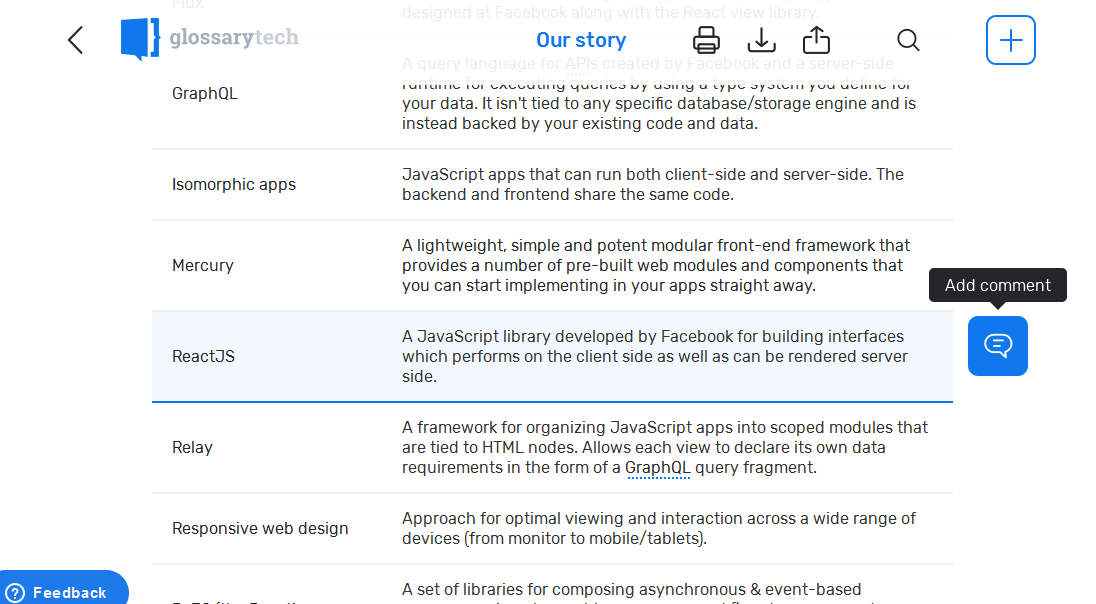Download the glossary via download icon
The image size is (1096, 604).
[761, 40]
